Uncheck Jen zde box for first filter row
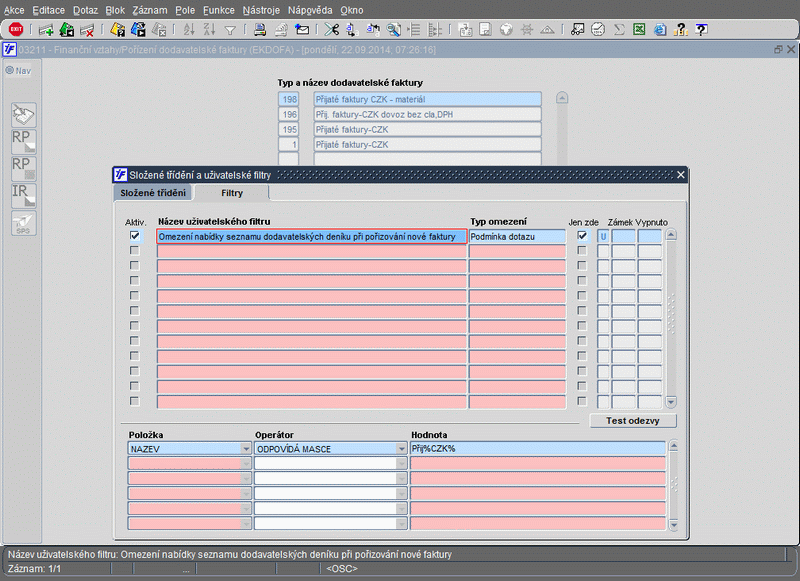This screenshot has width=800, height=581. (582, 236)
